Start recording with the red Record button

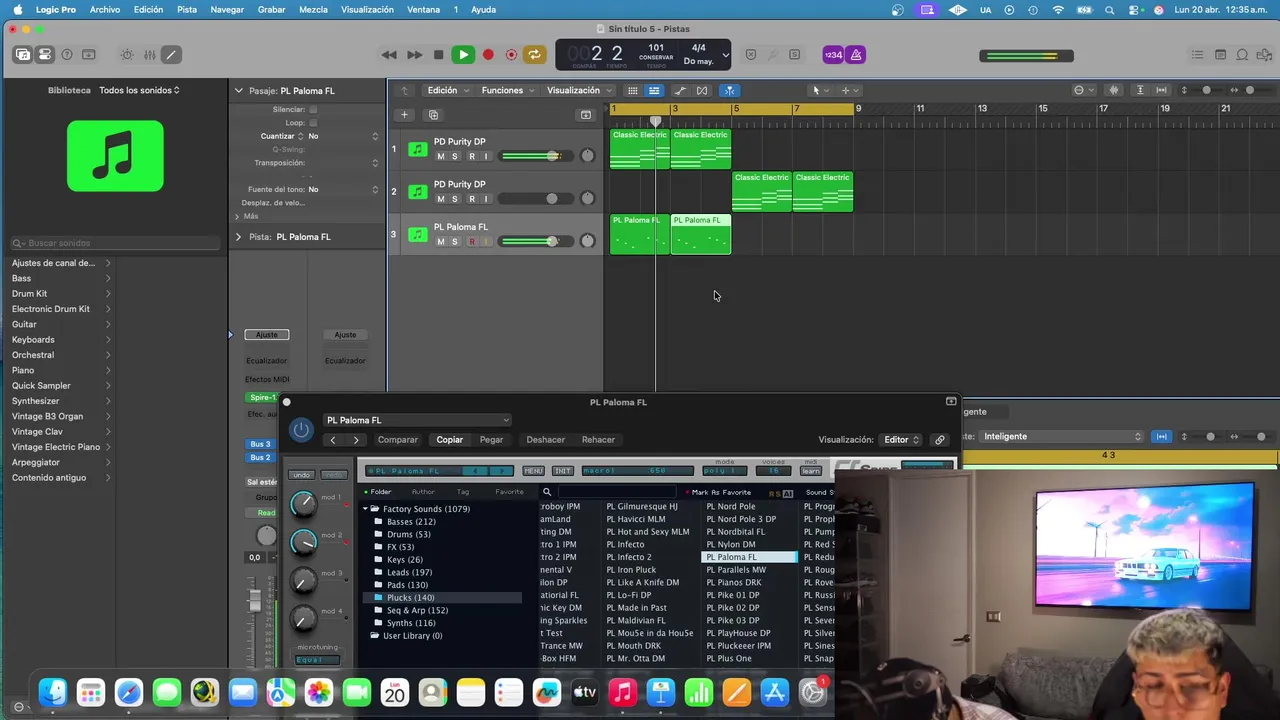point(488,55)
